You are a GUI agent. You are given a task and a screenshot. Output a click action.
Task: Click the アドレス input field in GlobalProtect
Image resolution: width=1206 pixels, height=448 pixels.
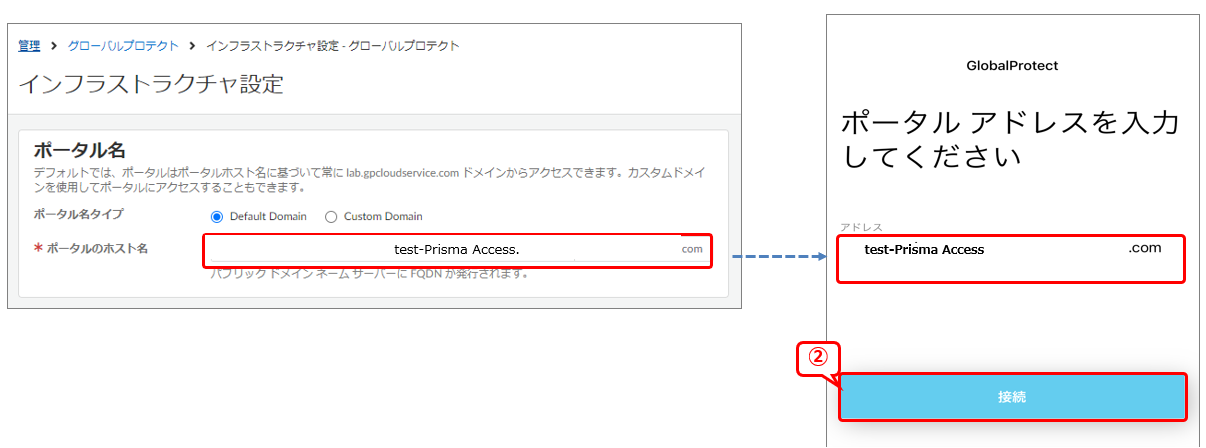1010,259
